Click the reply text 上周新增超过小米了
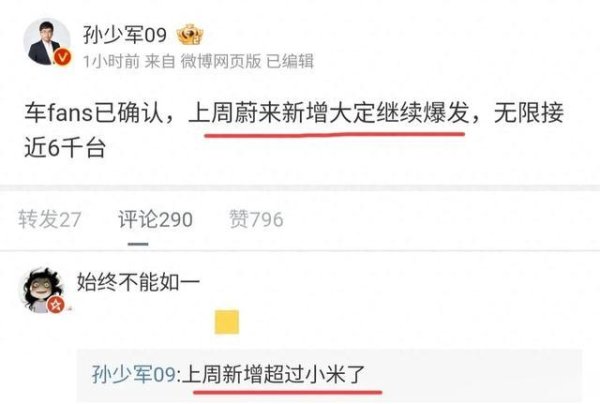 point(274,374)
